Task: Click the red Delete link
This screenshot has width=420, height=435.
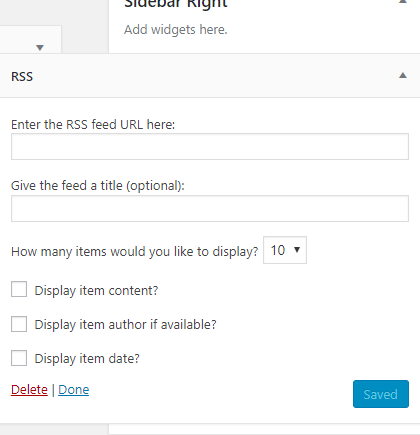Action: [x=29, y=390]
